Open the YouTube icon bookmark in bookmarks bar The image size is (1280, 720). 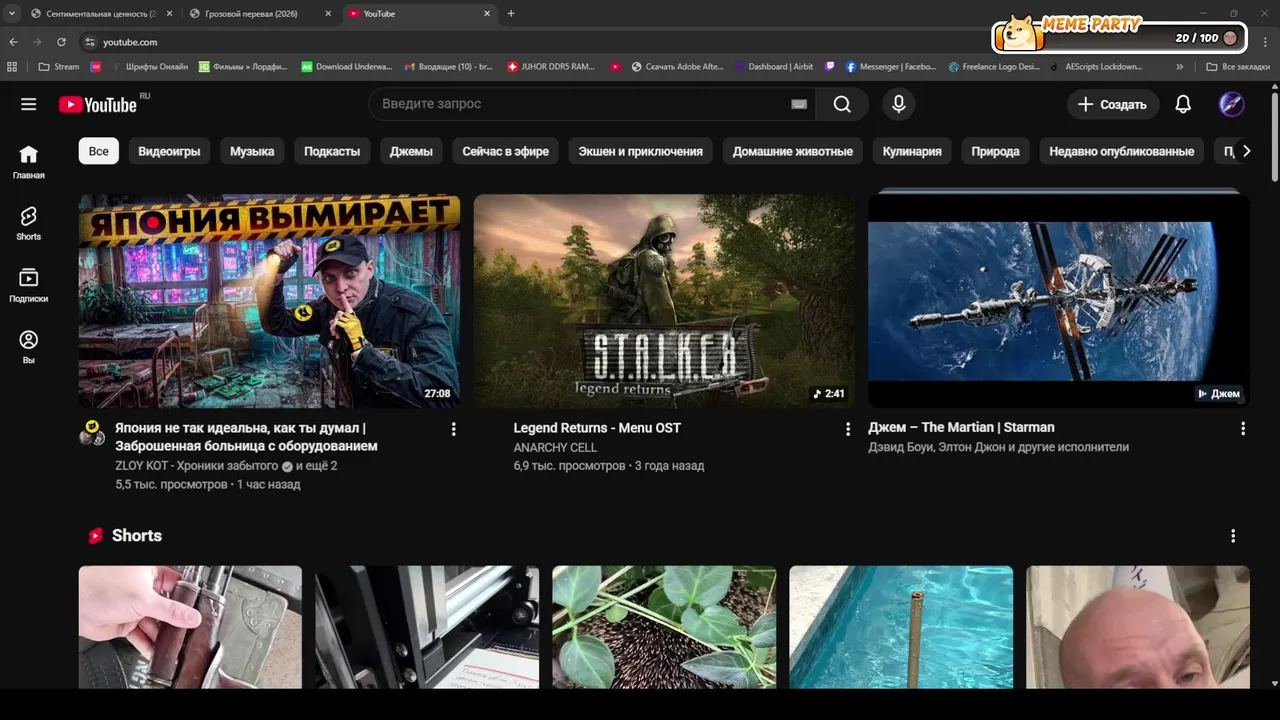pos(615,67)
